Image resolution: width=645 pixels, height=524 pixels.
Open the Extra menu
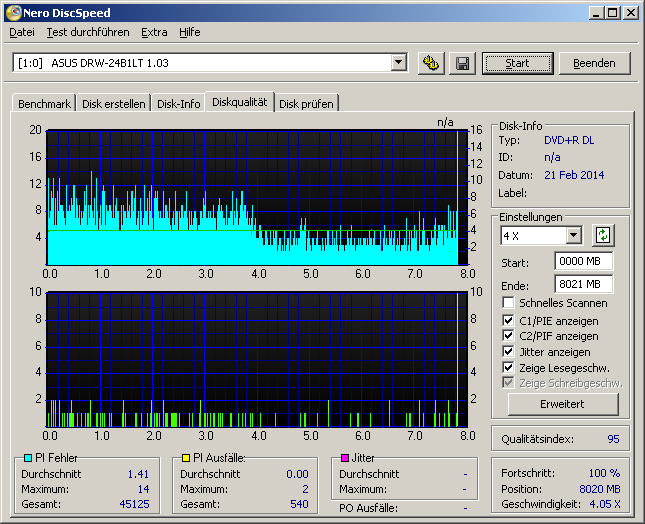(154, 32)
